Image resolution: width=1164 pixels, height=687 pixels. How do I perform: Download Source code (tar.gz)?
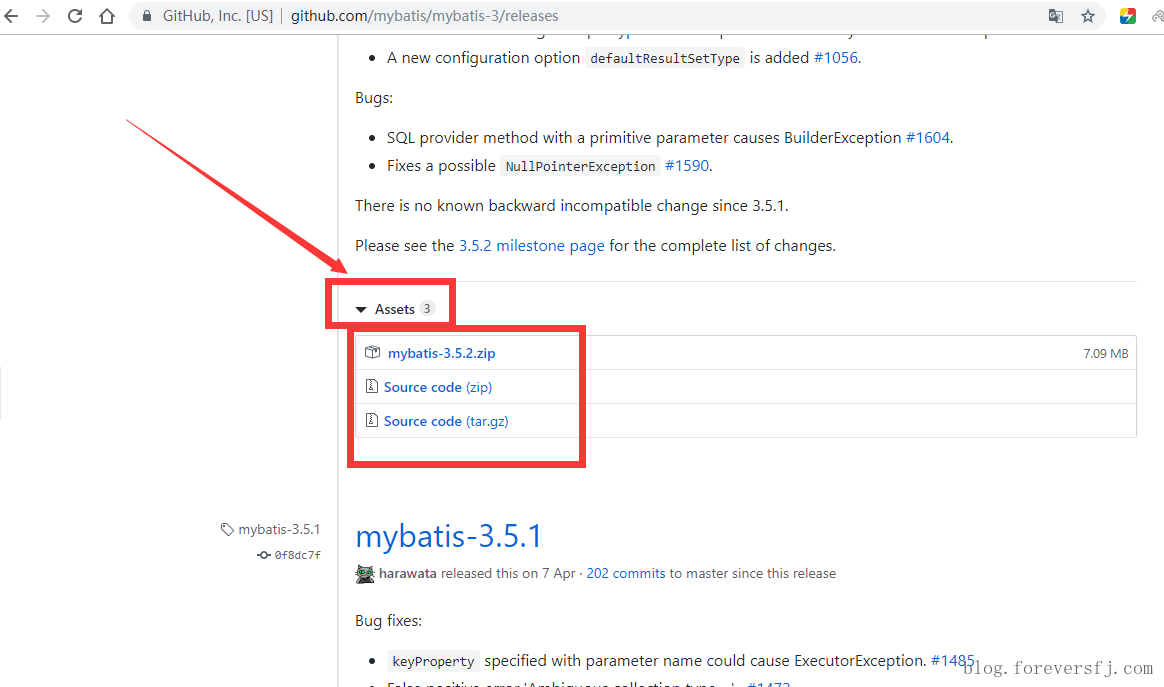click(x=445, y=421)
